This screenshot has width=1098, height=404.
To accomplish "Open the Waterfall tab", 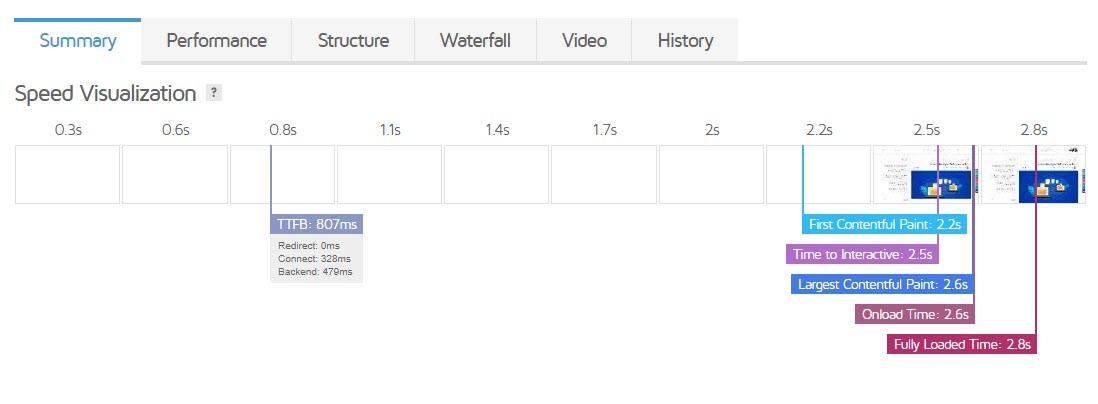I will pyautogui.click(x=475, y=41).
